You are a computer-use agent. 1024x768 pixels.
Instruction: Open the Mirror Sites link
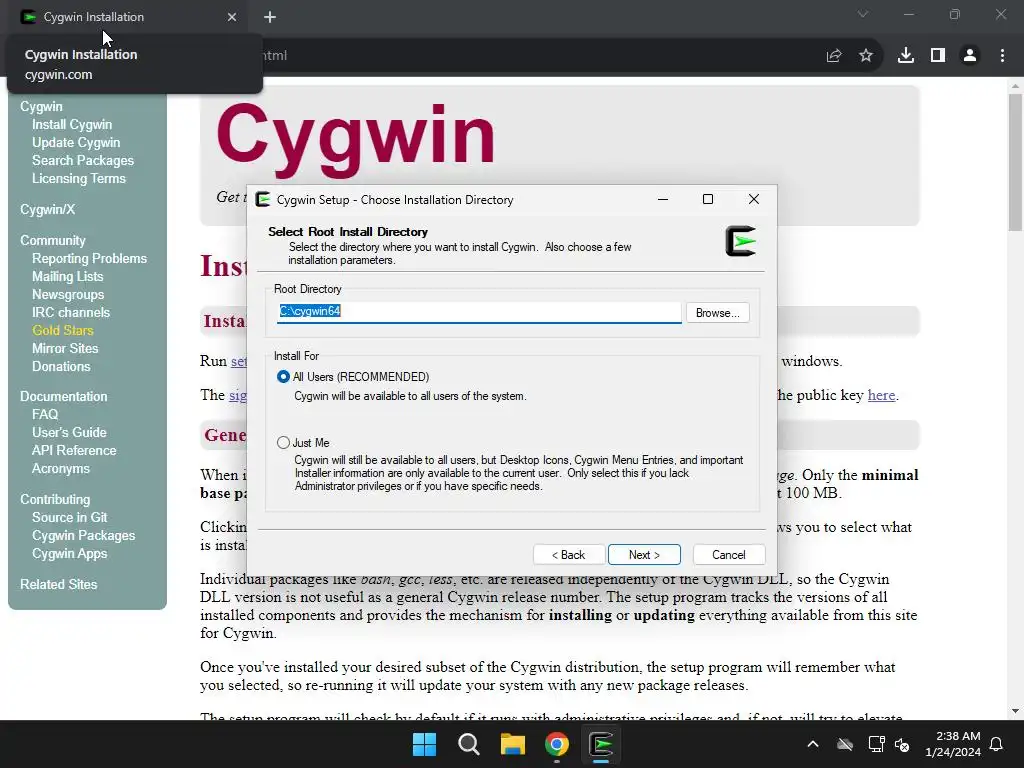point(65,348)
